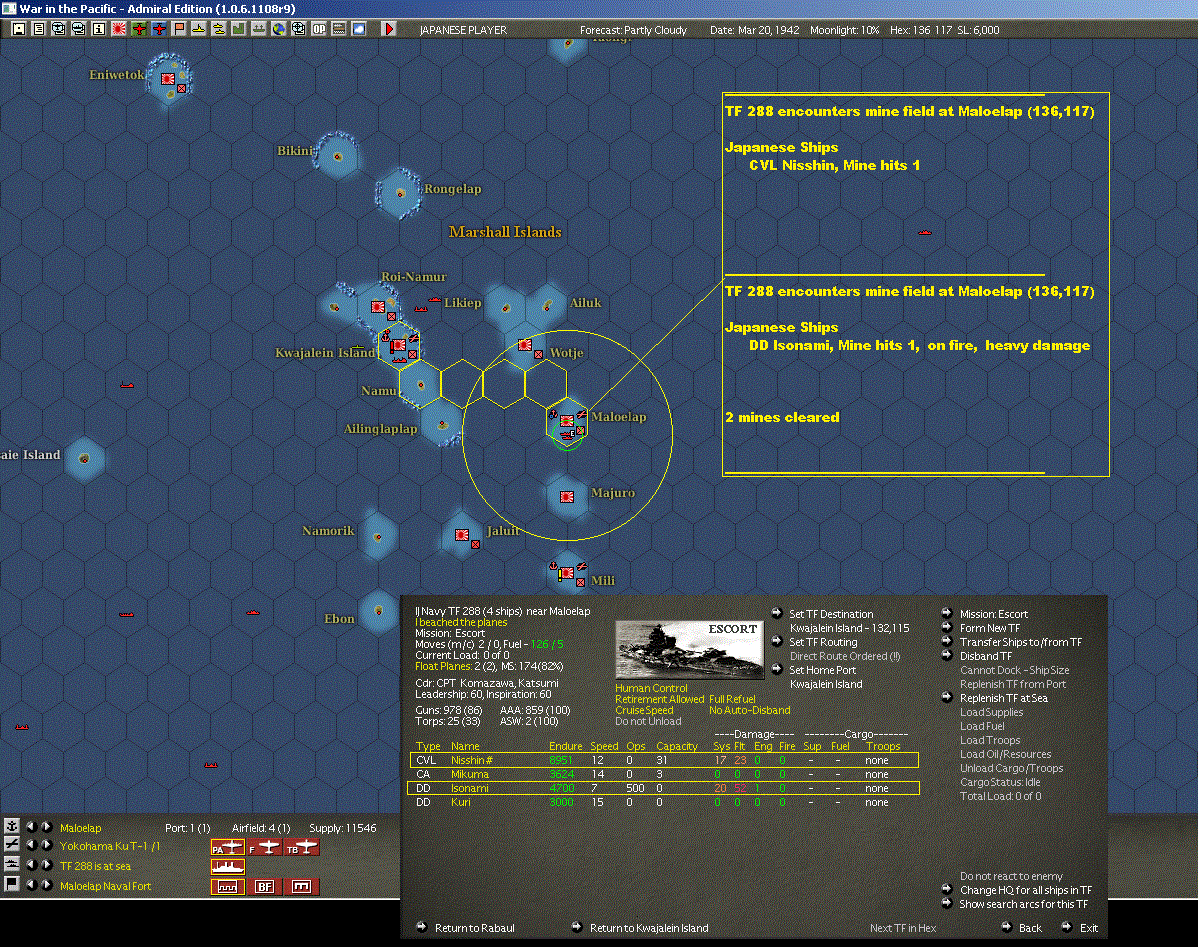Click the cloud weather toolbar icon

pos(358,29)
